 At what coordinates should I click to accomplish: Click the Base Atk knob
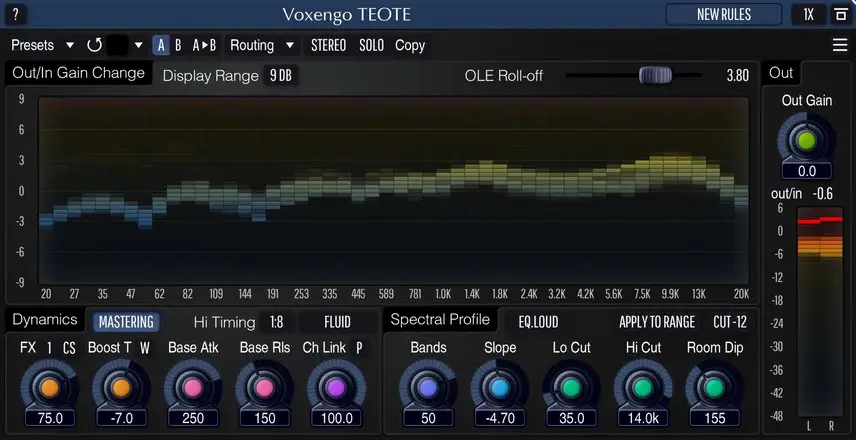click(193, 388)
